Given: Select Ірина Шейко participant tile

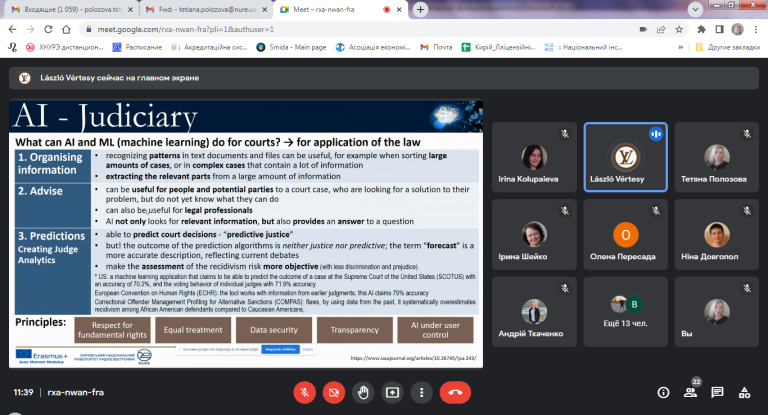Looking at the screenshot, I should click(534, 234).
